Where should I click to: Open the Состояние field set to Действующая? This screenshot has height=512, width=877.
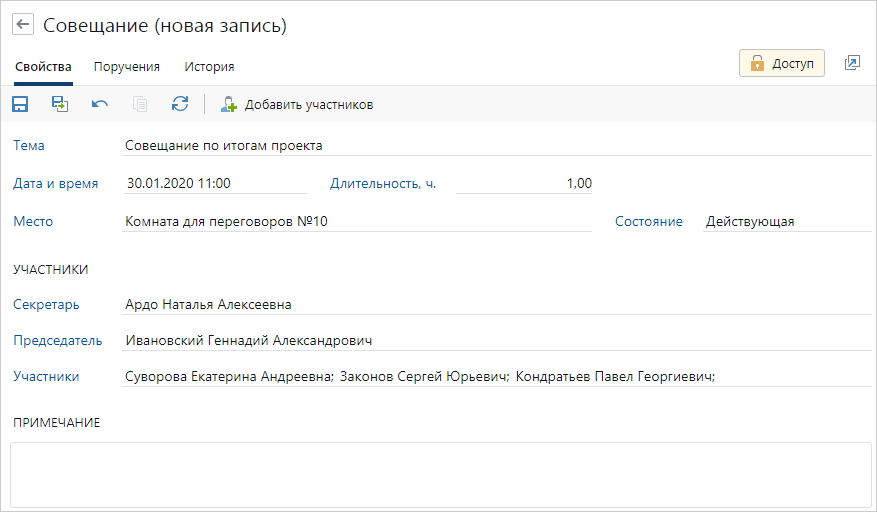coord(785,222)
